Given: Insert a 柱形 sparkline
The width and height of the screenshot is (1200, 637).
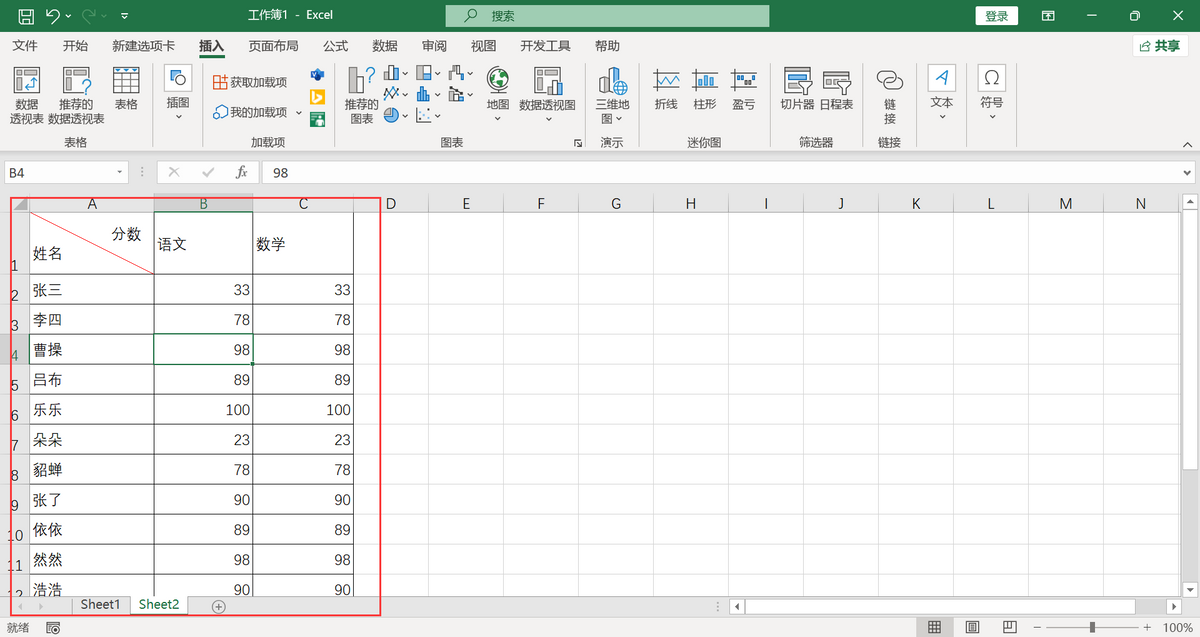Looking at the screenshot, I should click(705, 88).
